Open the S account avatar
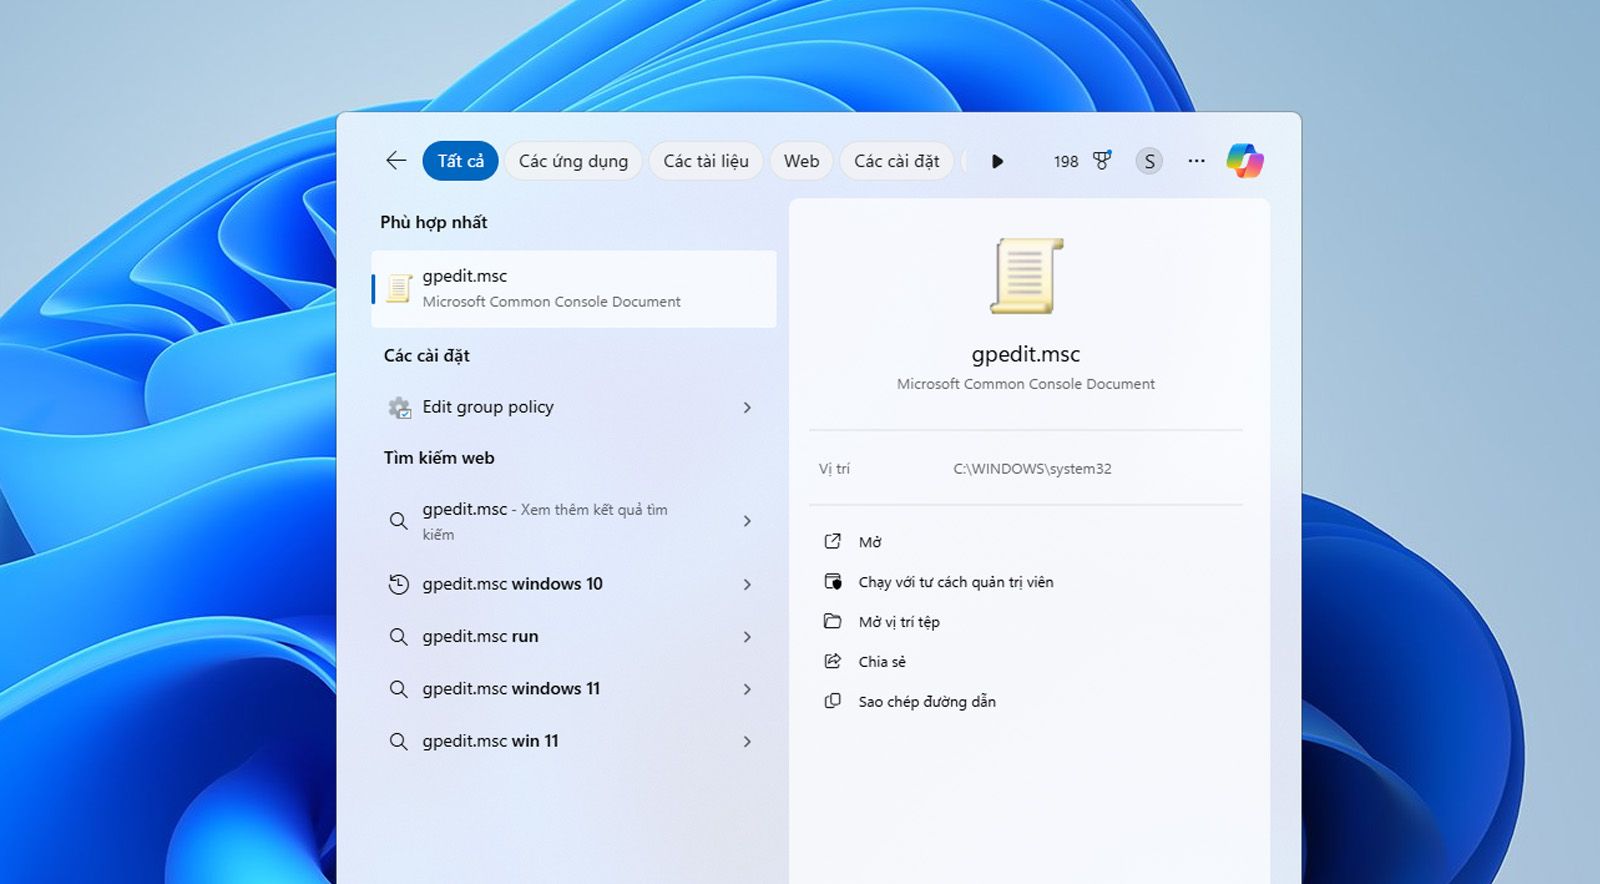Screen dimensions: 1600x884 click(1149, 161)
